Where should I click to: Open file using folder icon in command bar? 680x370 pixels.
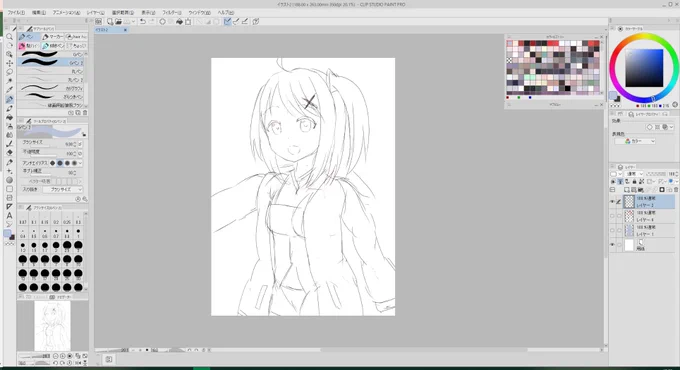tap(118, 21)
